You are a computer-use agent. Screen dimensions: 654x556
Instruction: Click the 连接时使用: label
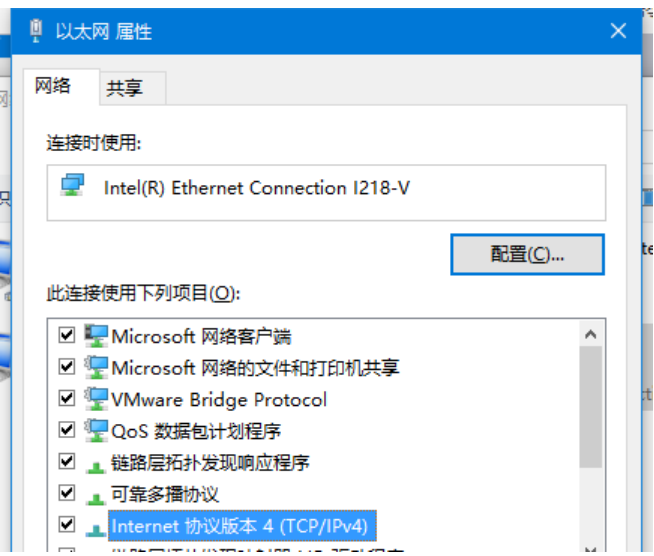point(94,143)
